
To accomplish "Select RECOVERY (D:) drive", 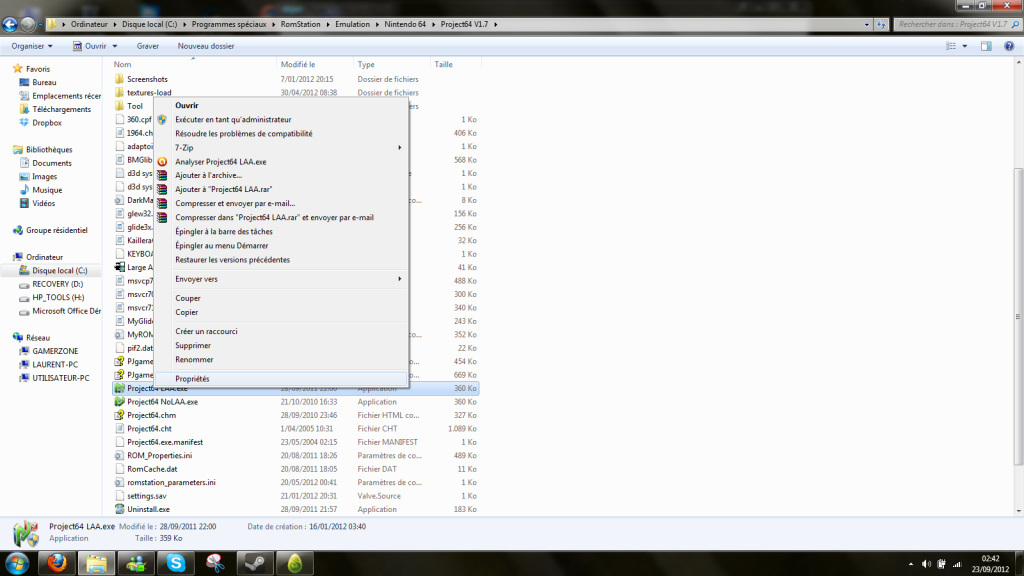I will (57, 284).
